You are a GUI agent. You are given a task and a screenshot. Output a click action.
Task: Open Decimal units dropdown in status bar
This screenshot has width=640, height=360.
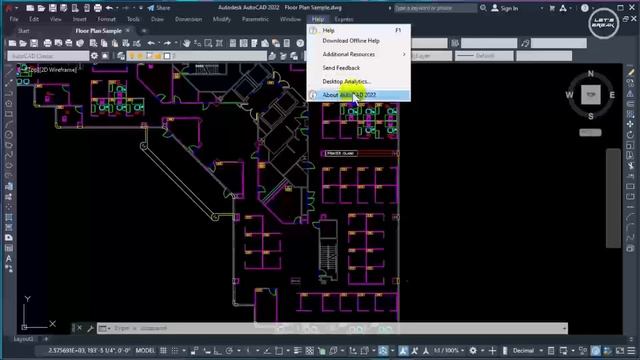click(527, 351)
